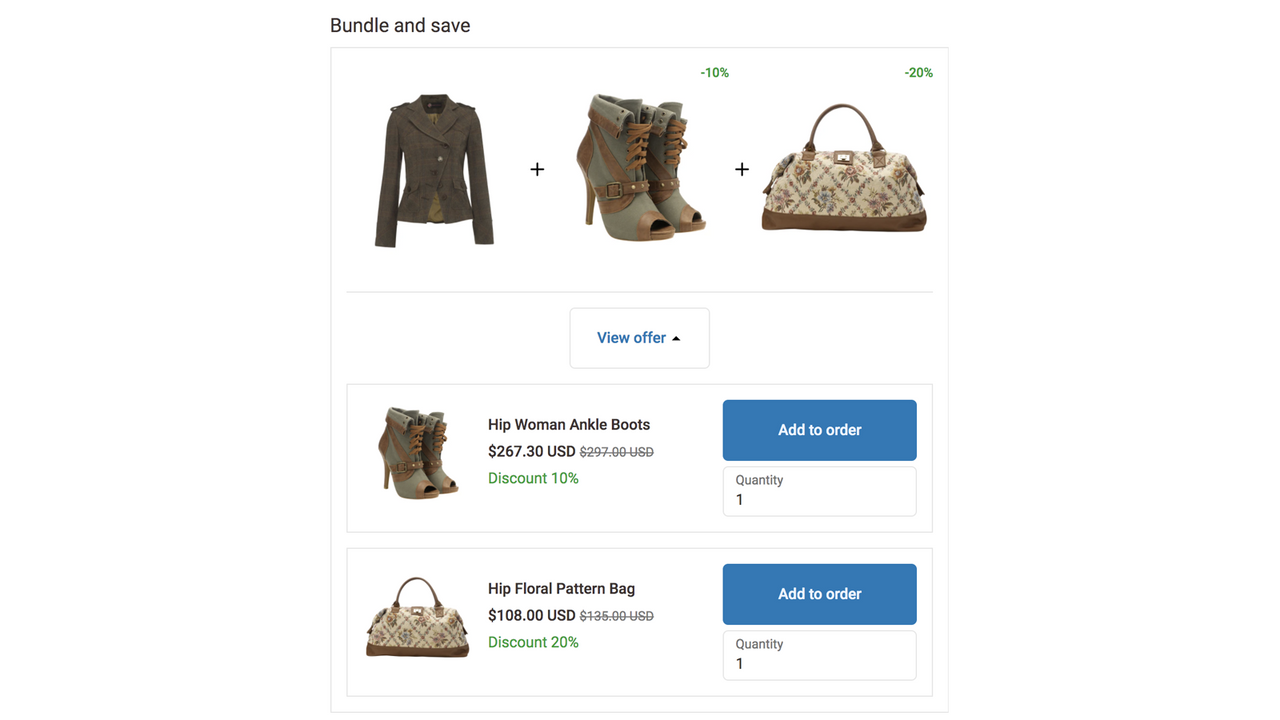1280x720 pixels.
Task: Click the crossed-out $297.00 USD price
Action: tap(616, 451)
